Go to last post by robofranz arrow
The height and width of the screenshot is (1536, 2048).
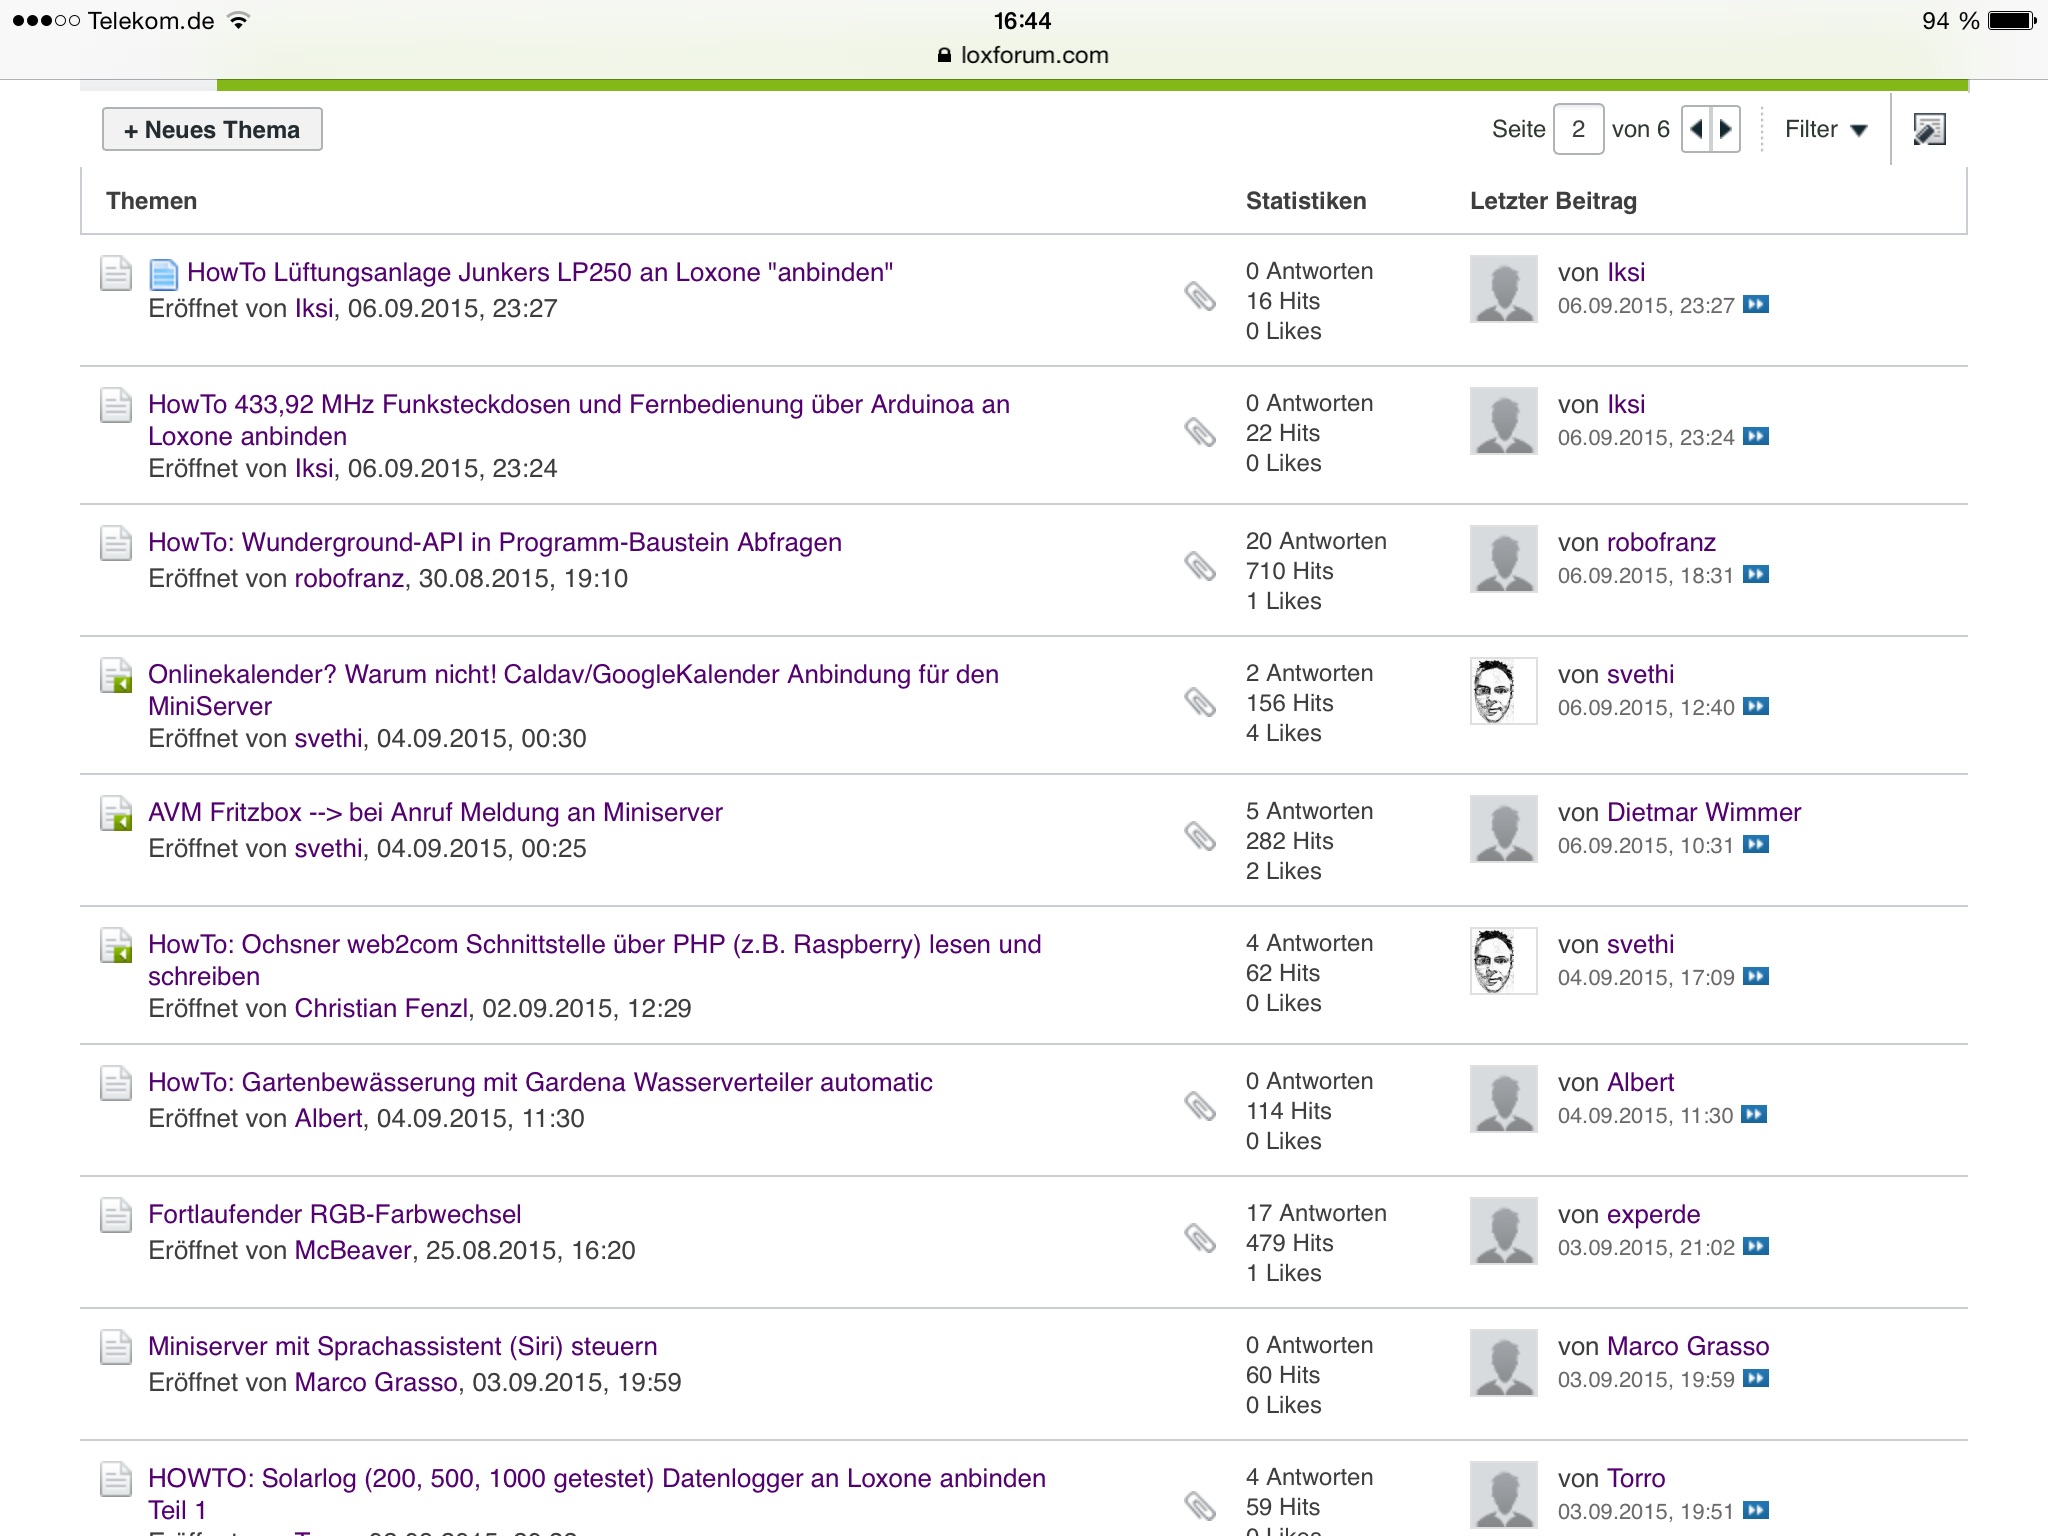pyautogui.click(x=1756, y=574)
